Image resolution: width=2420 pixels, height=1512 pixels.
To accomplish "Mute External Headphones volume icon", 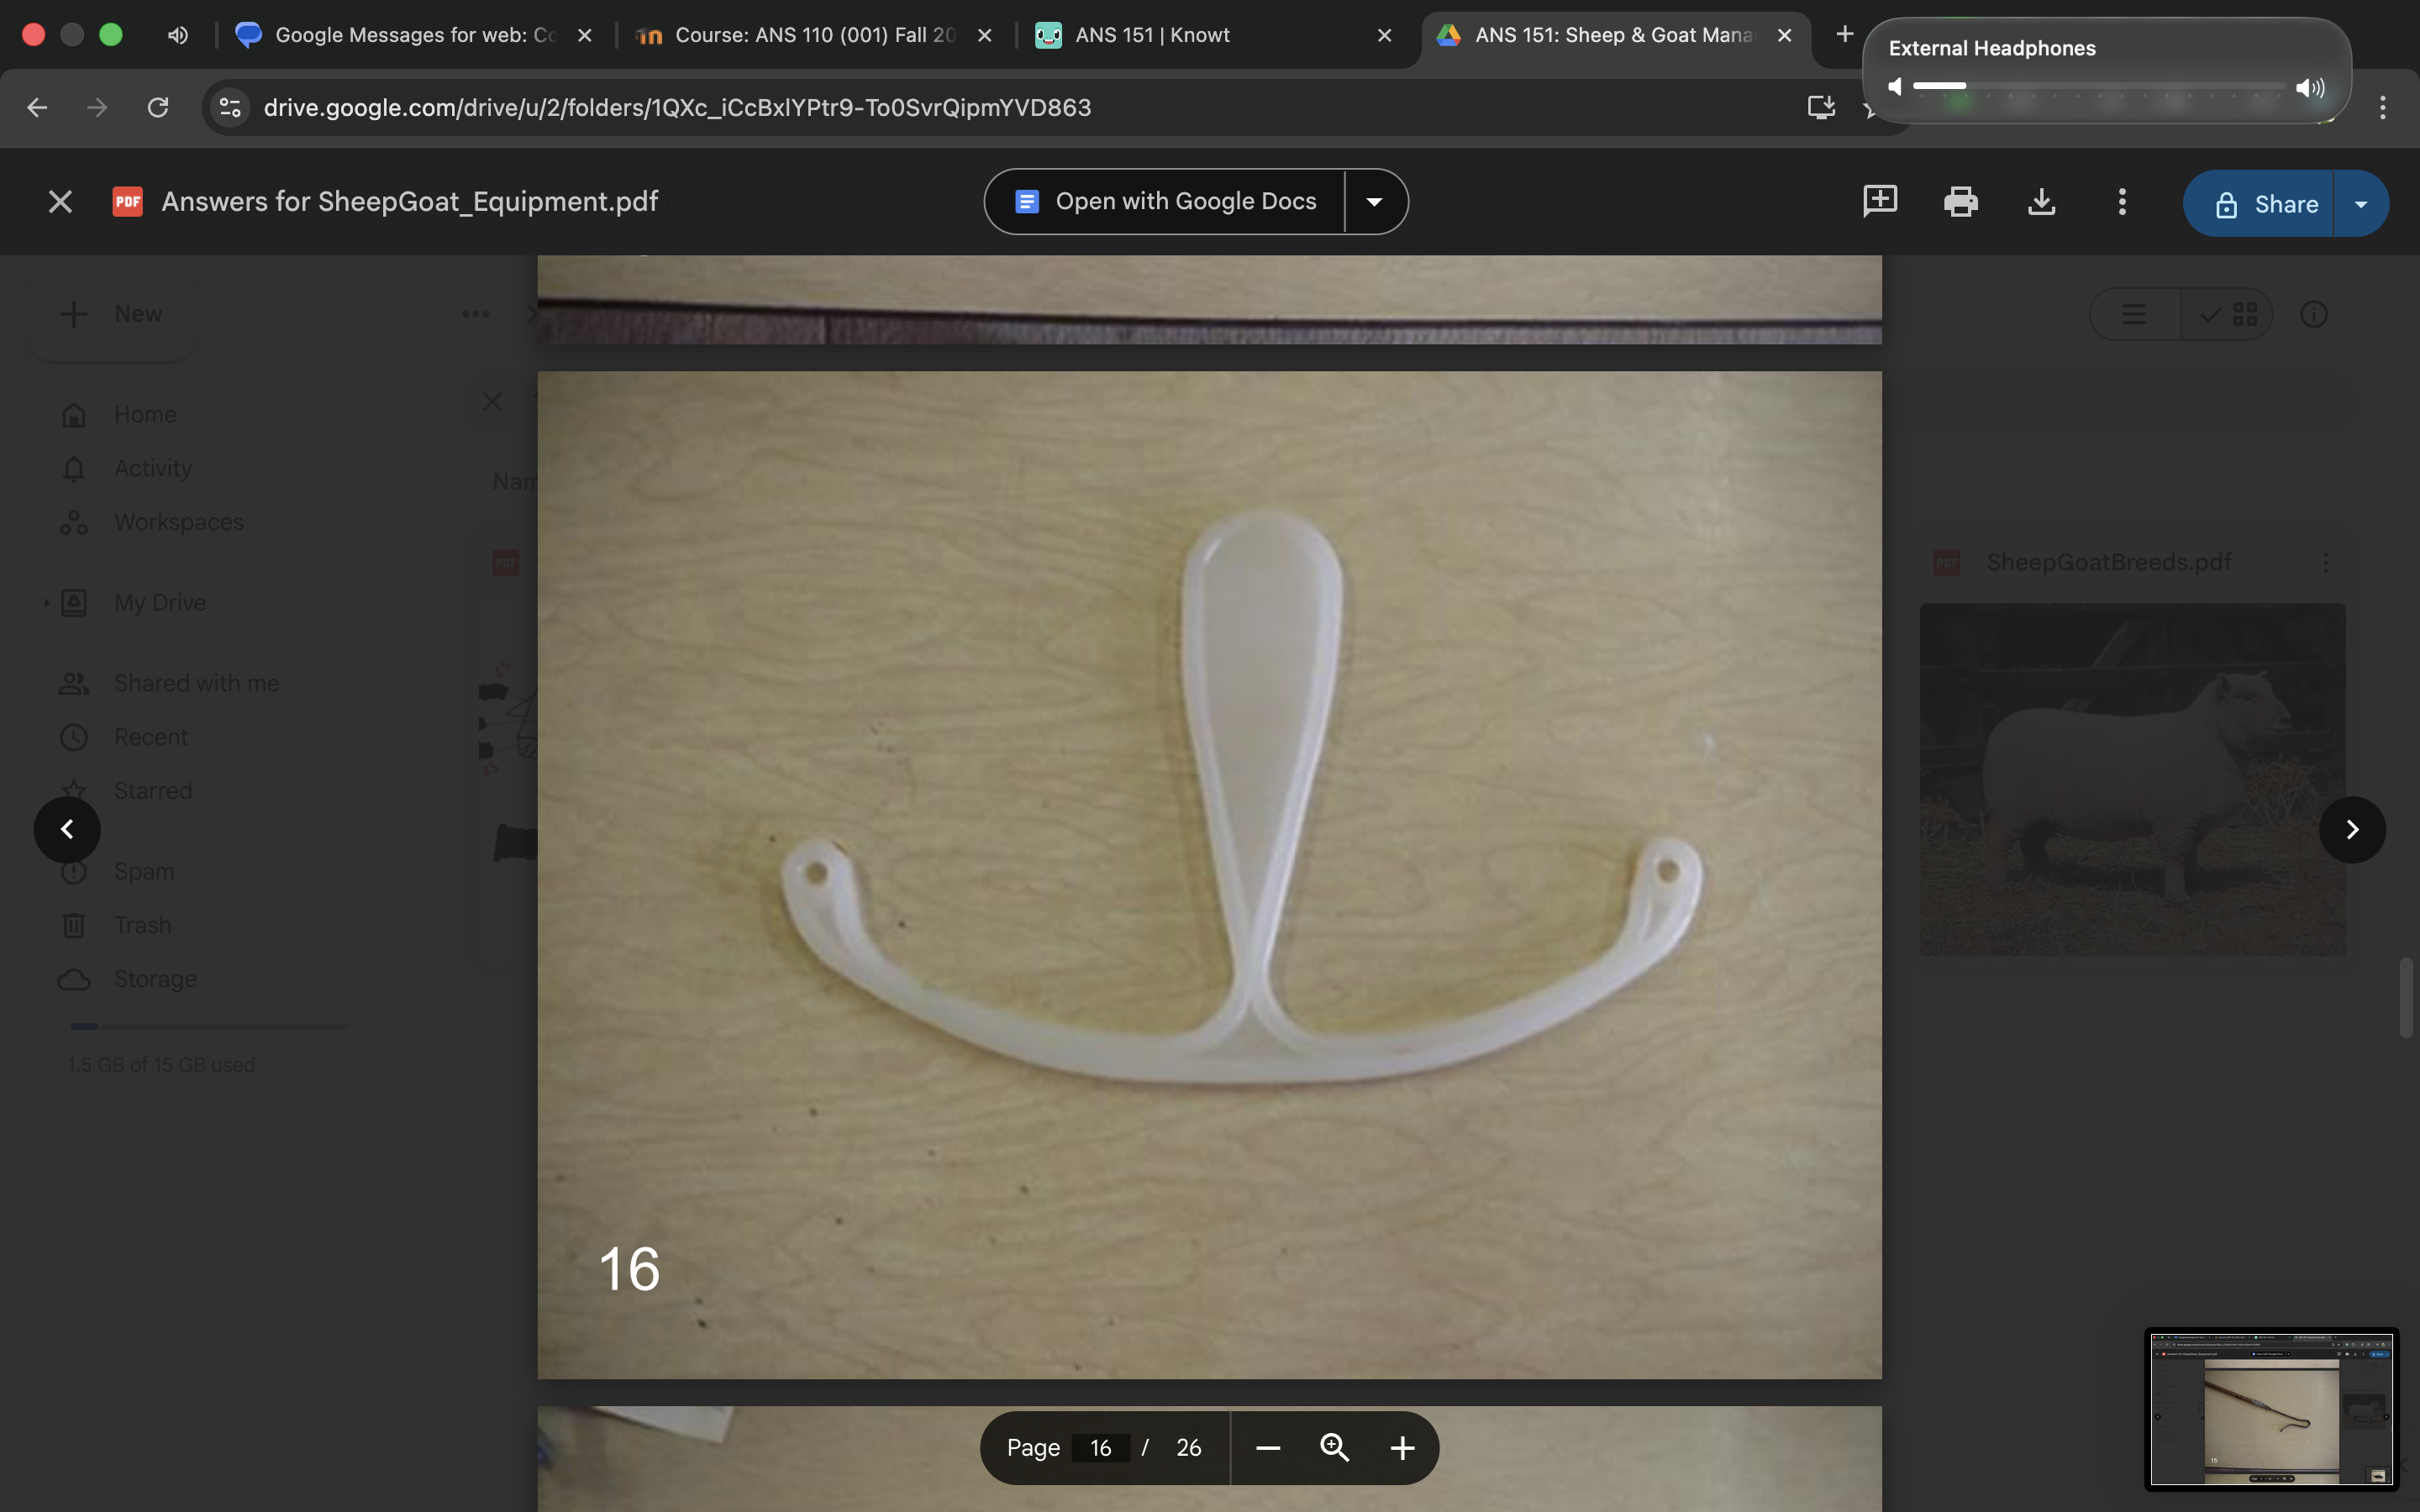I will pos(1894,87).
